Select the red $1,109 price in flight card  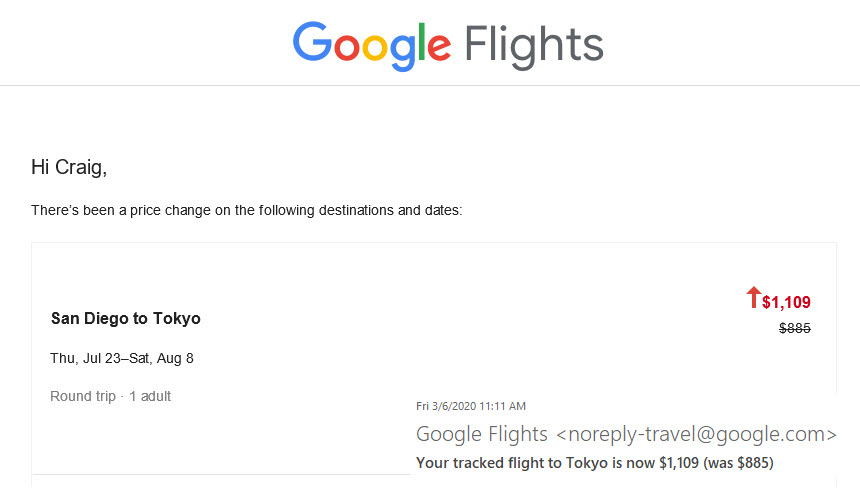786,302
